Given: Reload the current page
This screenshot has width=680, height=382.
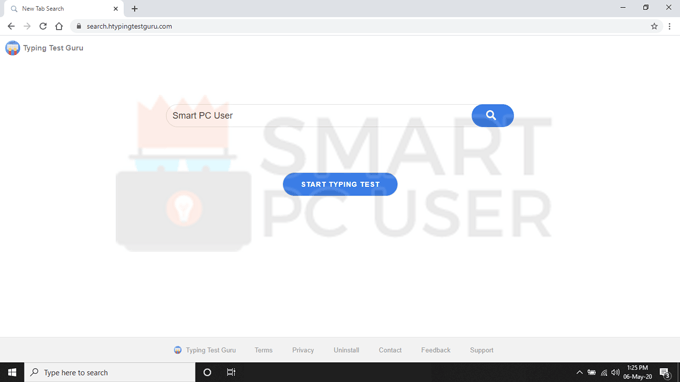Looking at the screenshot, I should coord(43,26).
